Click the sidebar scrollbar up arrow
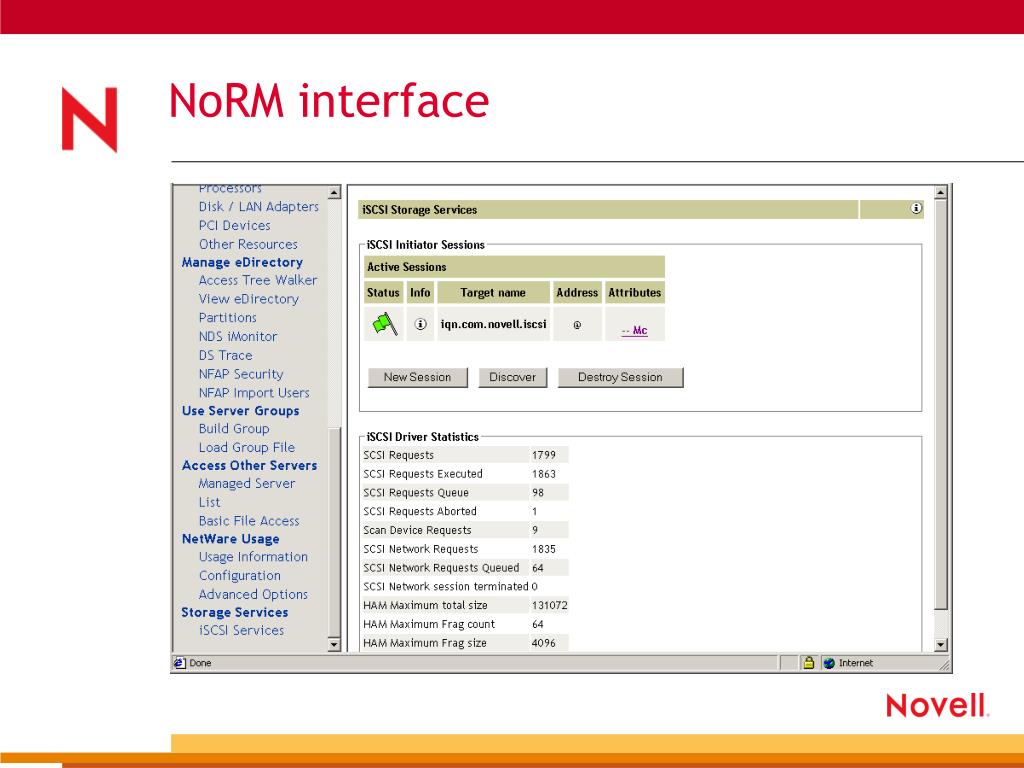 (334, 192)
